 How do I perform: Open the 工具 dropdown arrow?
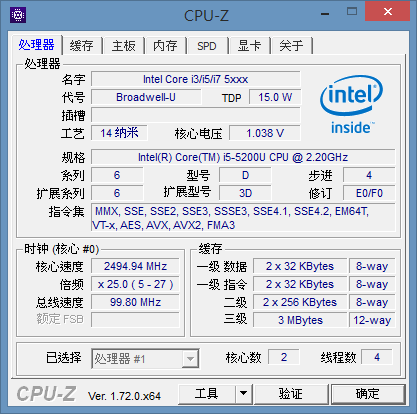244,394
